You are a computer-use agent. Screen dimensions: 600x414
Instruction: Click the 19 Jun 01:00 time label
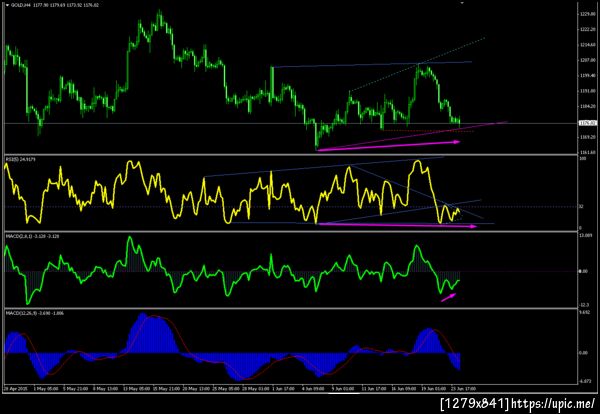[434, 388]
